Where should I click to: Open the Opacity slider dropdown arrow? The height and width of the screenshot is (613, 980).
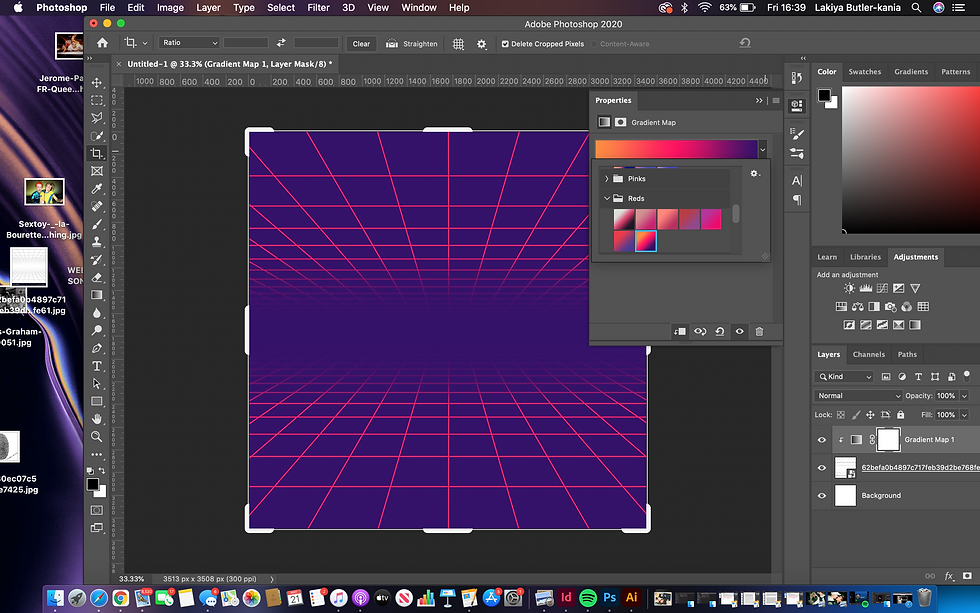(964, 396)
